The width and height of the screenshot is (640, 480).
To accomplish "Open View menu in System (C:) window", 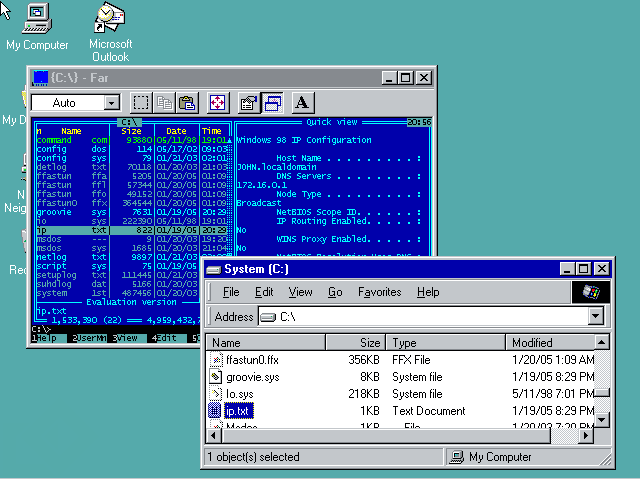I will point(300,292).
